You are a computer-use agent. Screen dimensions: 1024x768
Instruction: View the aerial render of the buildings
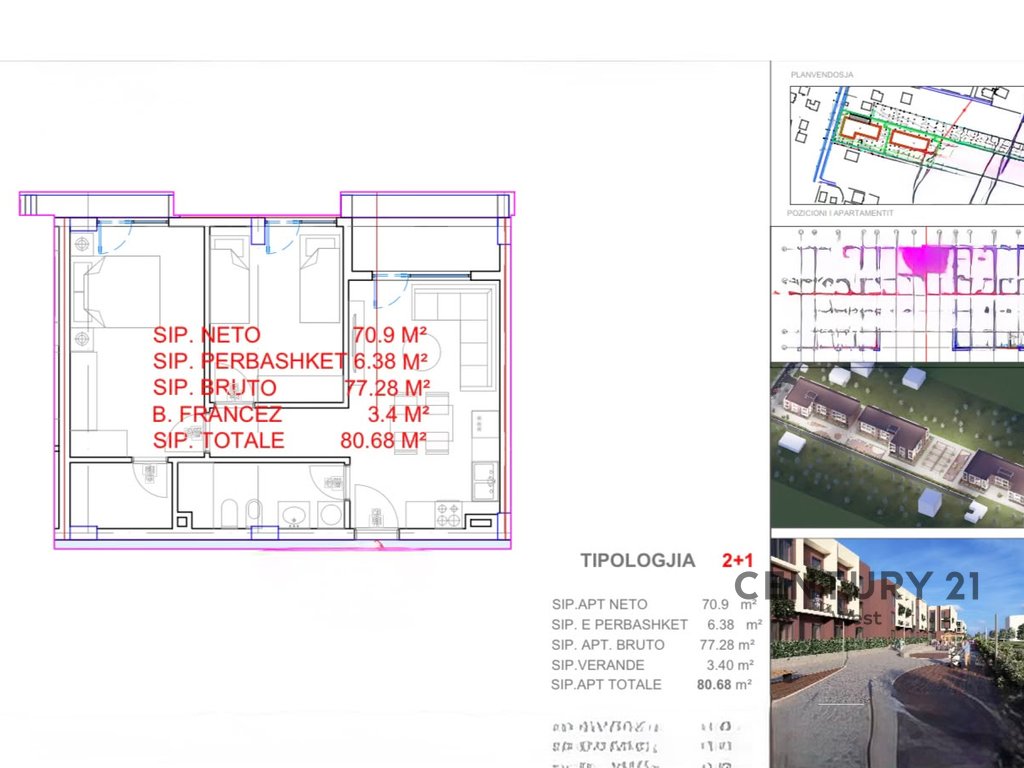[x=898, y=445]
